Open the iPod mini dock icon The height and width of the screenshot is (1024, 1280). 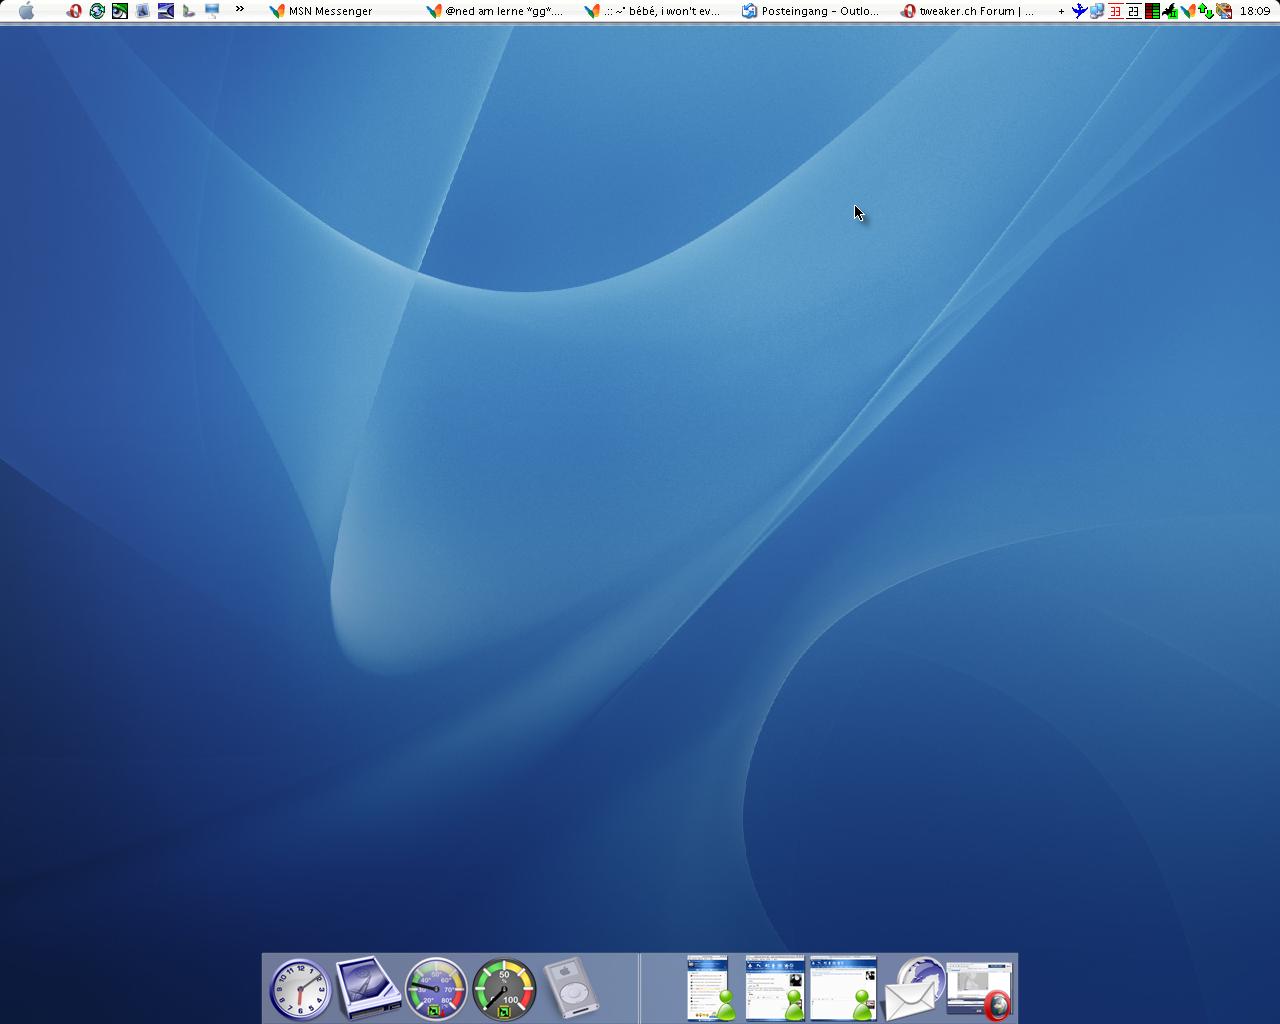[571, 988]
